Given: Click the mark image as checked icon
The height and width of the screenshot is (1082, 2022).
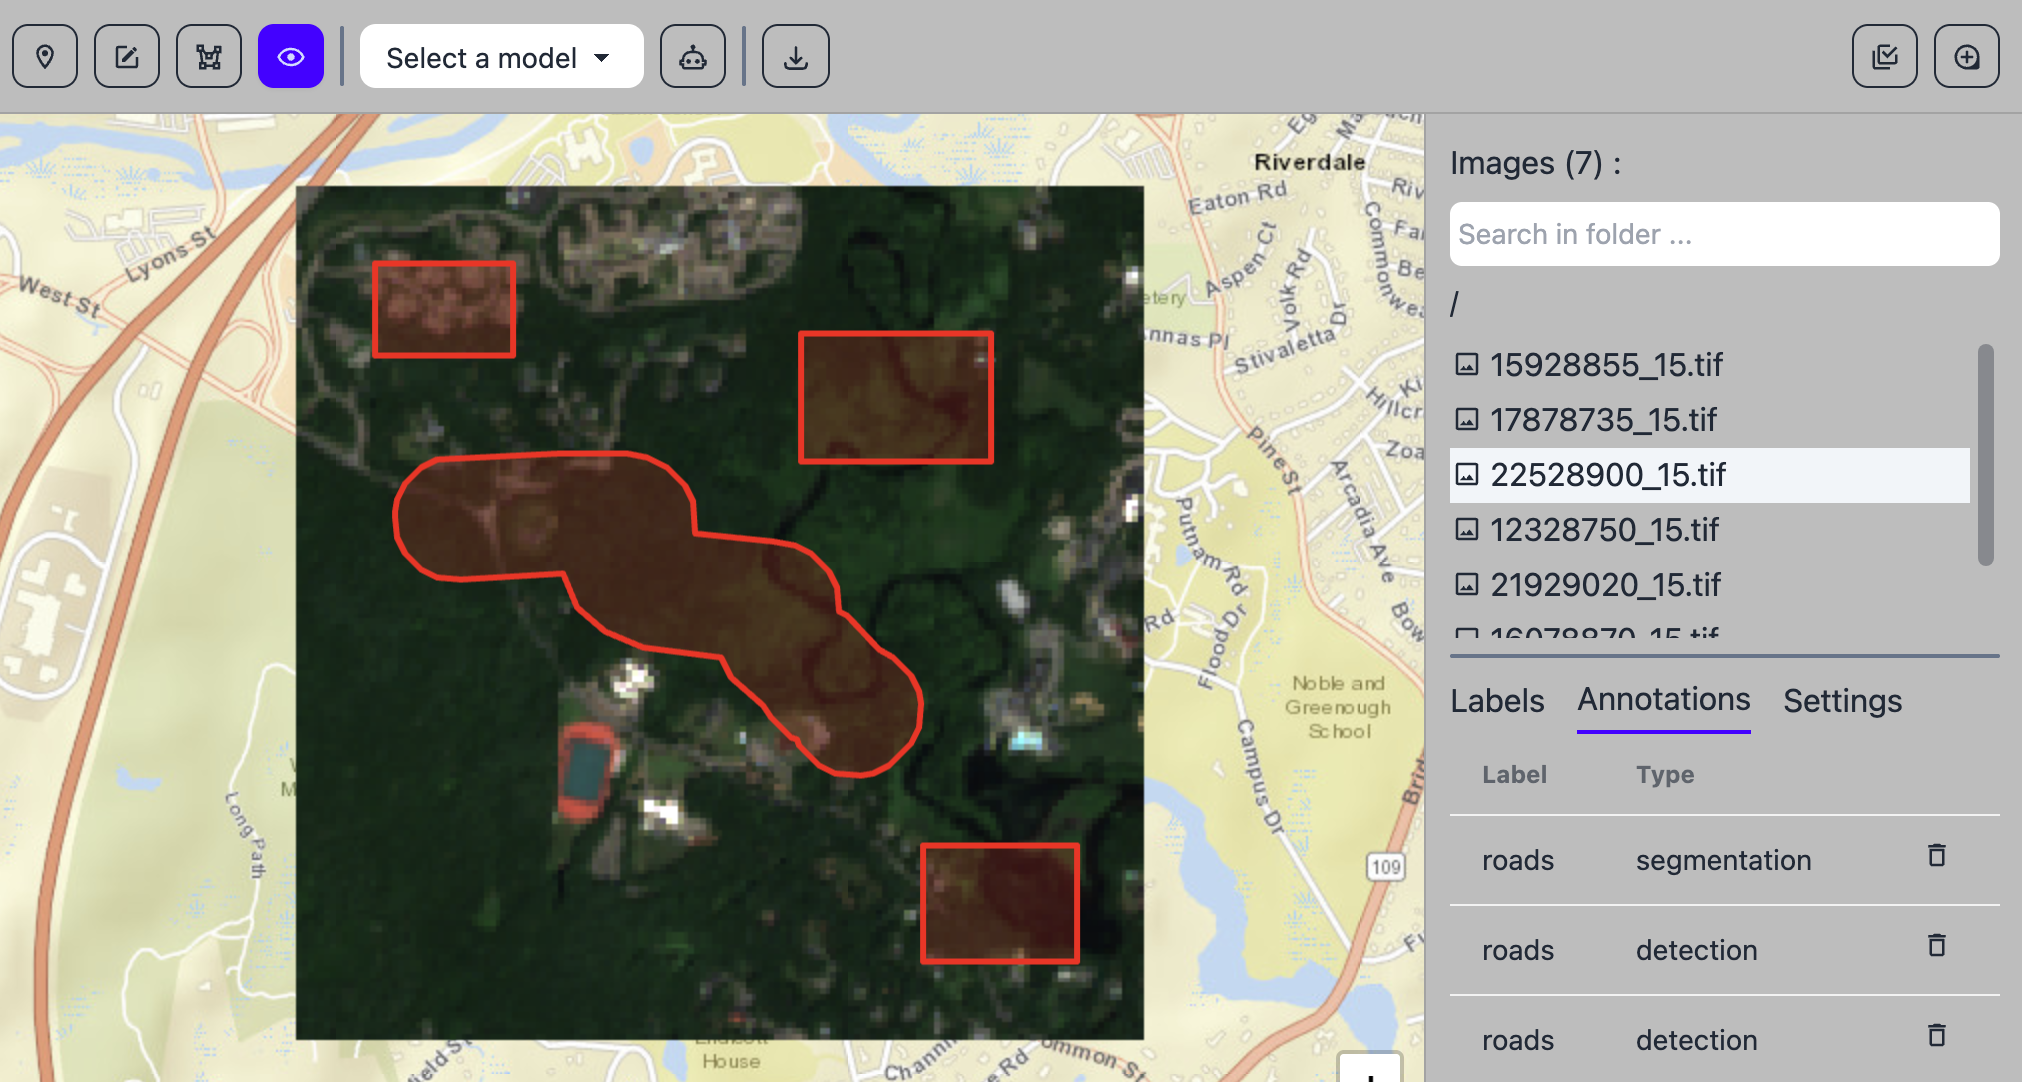Looking at the screenshot, I should click(1885, 57).
